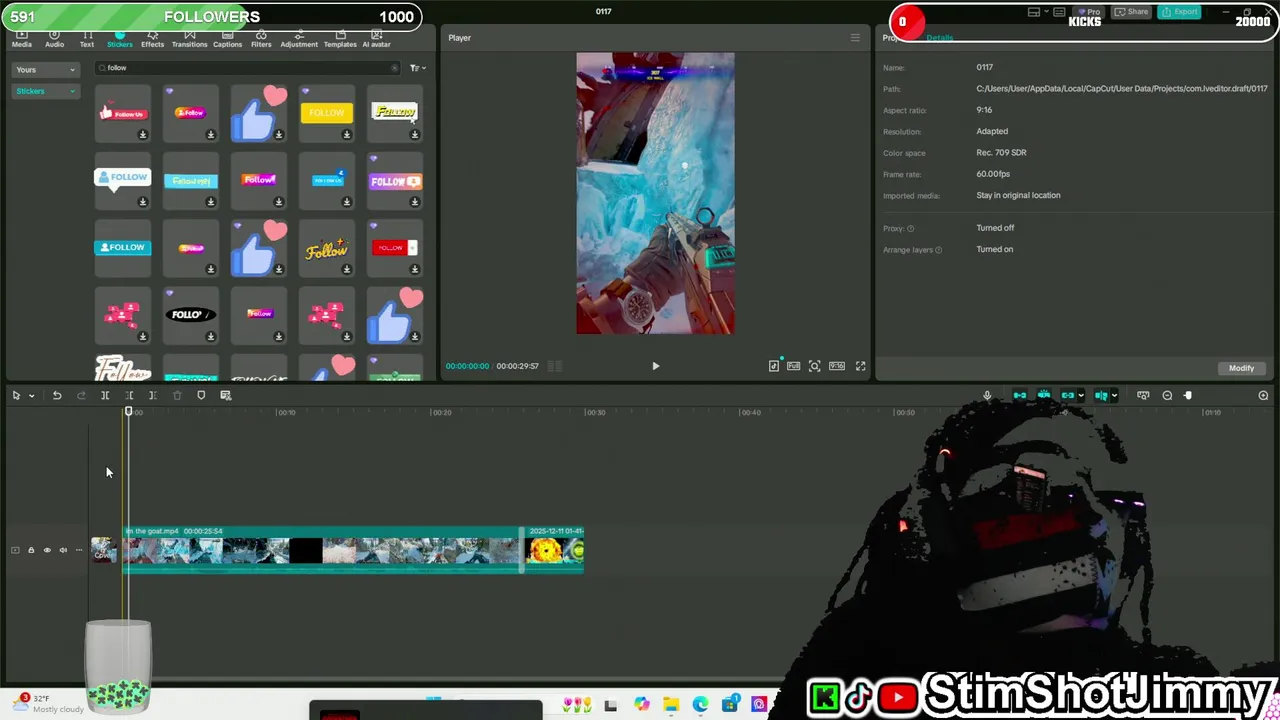Open the Captions tab
1280x720 pixels.
[x=227, y=40]
